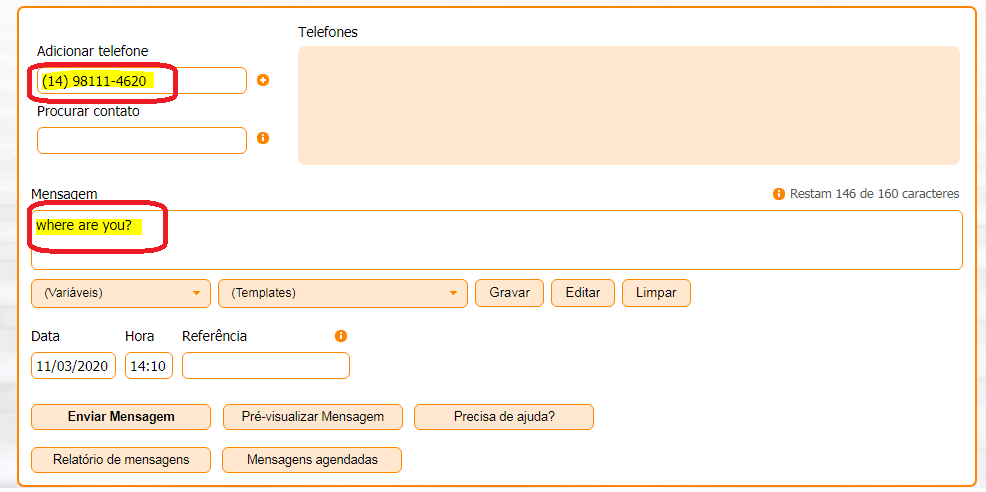Click the Templates dropdown arrow
Image resolution: width=986 pixels, height=492 pixels.
pos(453,293)
